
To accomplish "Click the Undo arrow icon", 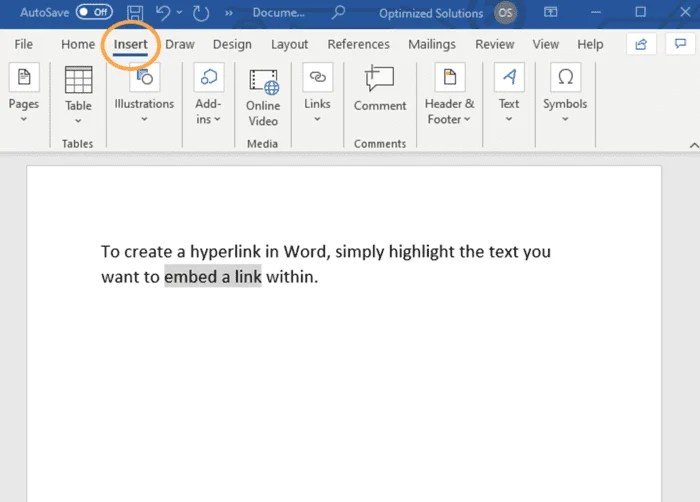I will pos(163,13).
